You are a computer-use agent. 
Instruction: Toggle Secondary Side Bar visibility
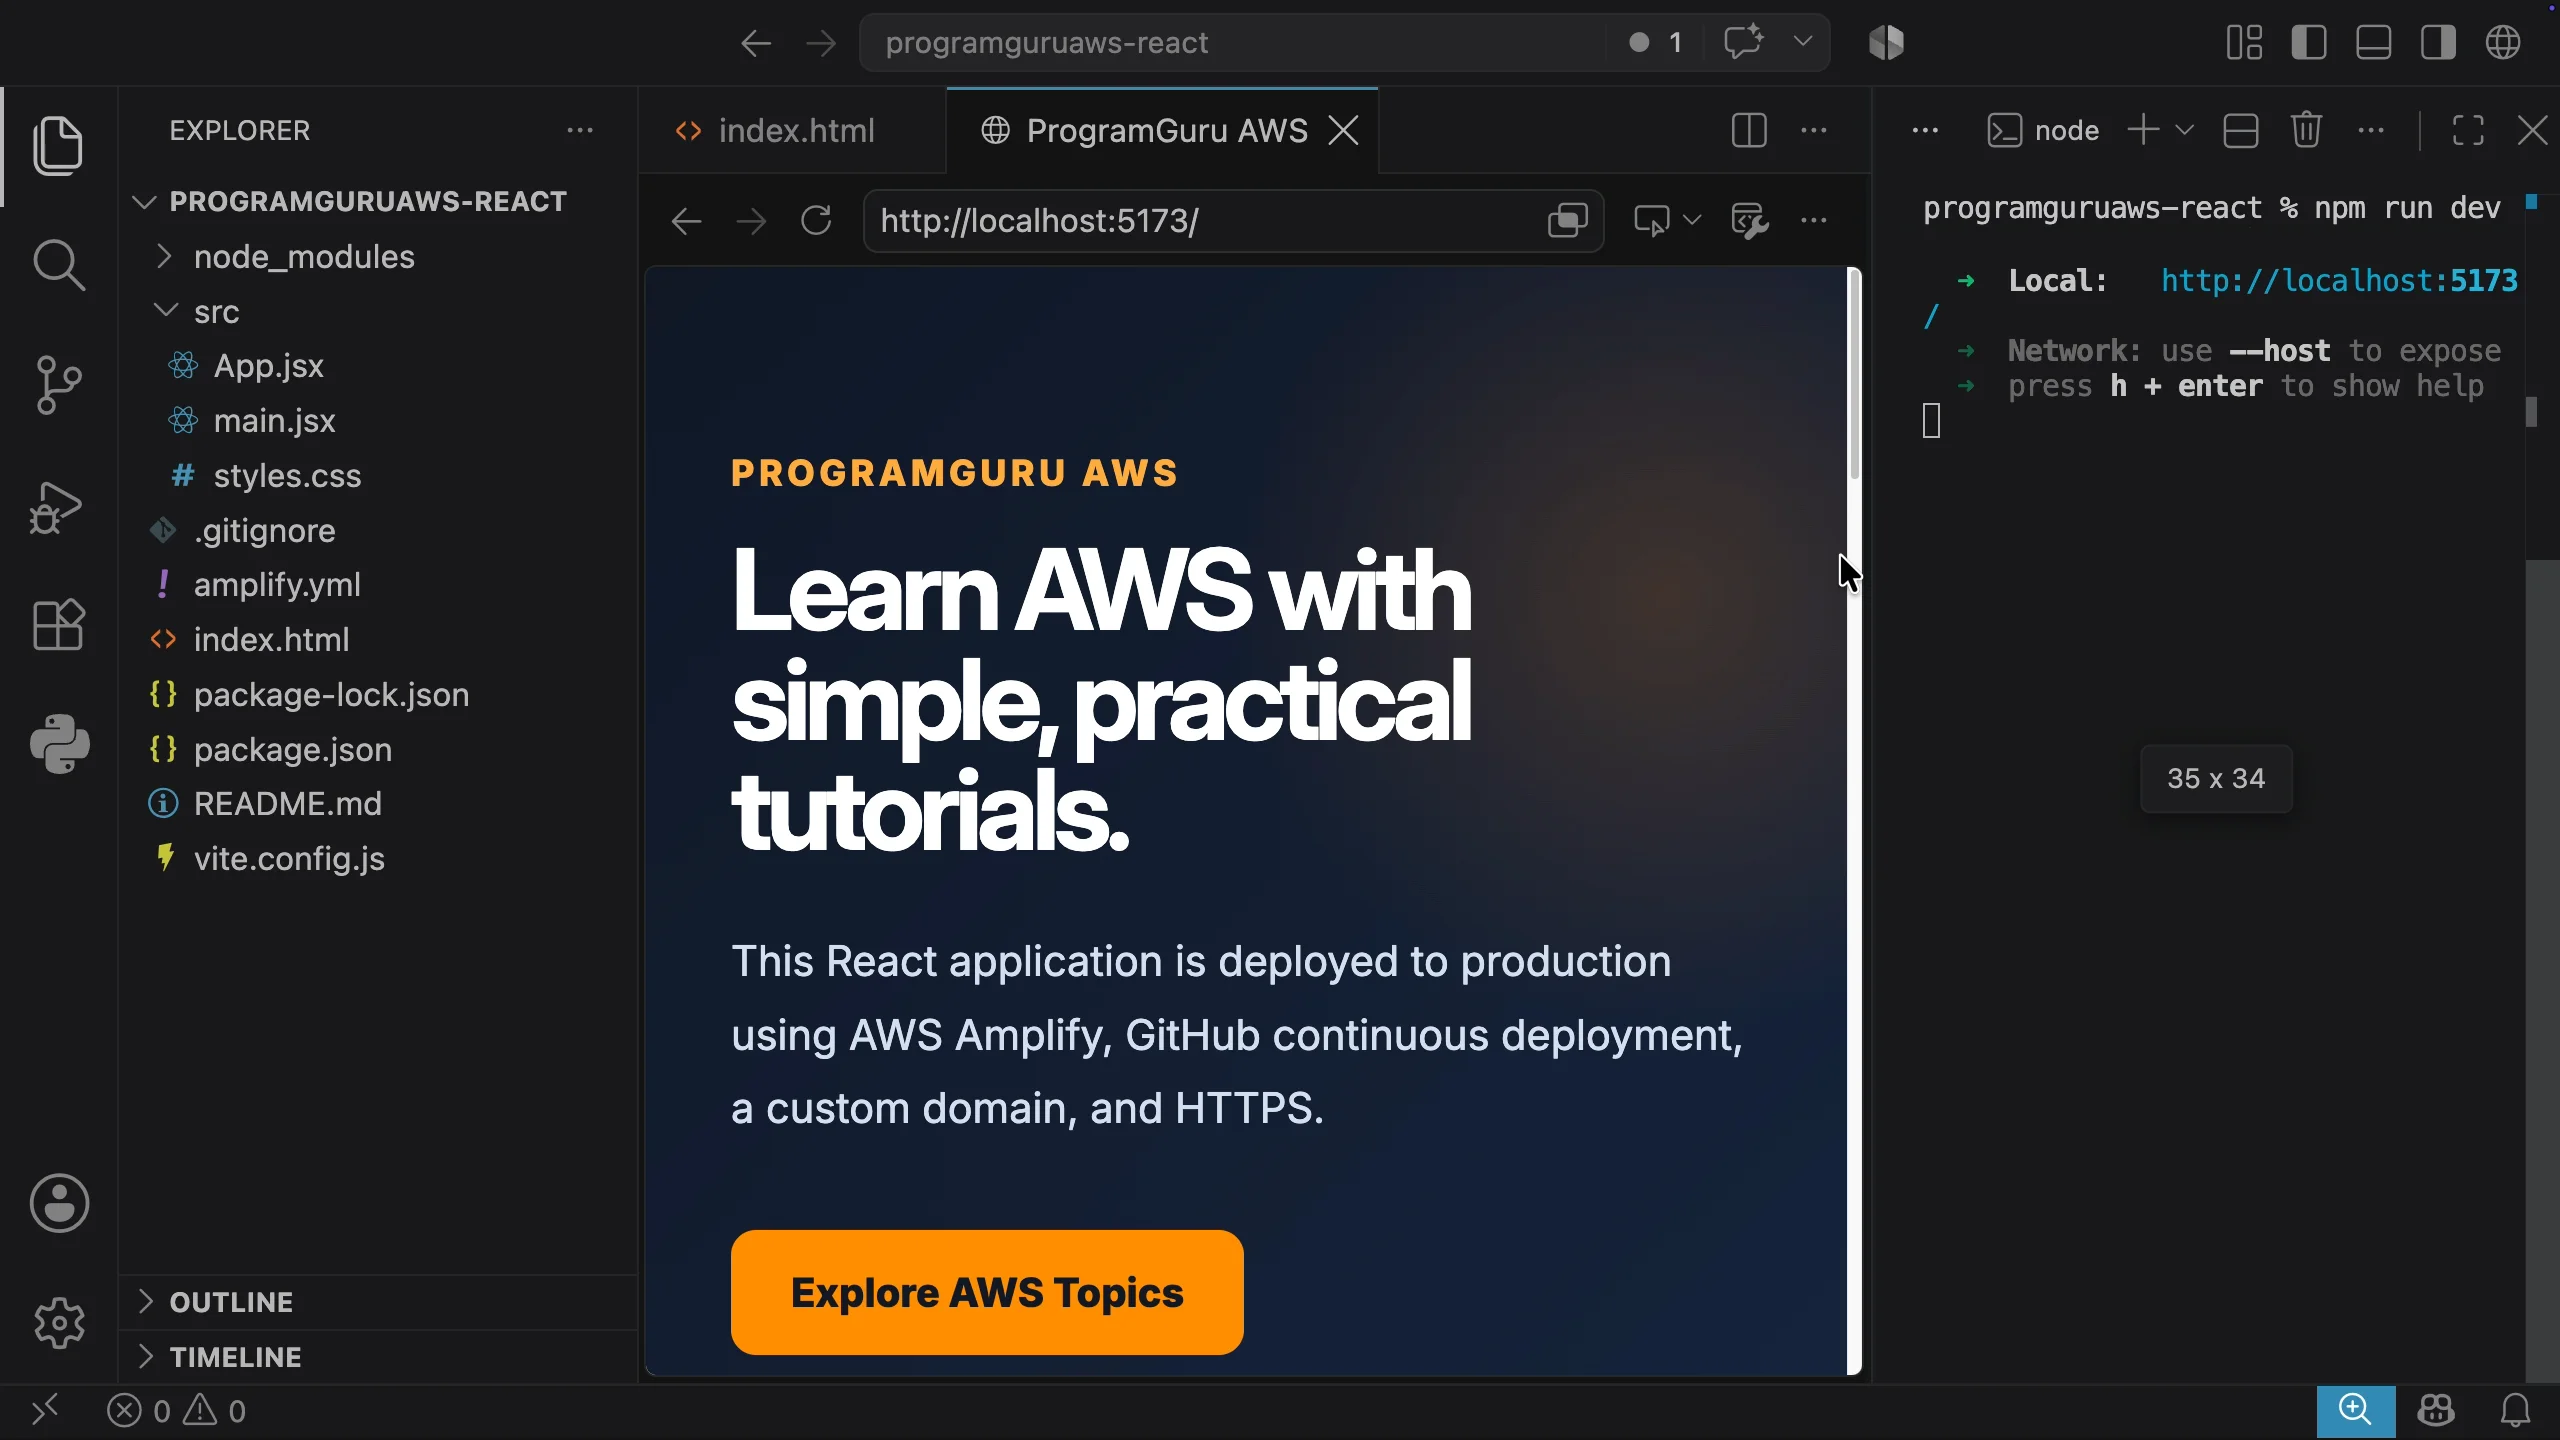tap(2438, 42)
